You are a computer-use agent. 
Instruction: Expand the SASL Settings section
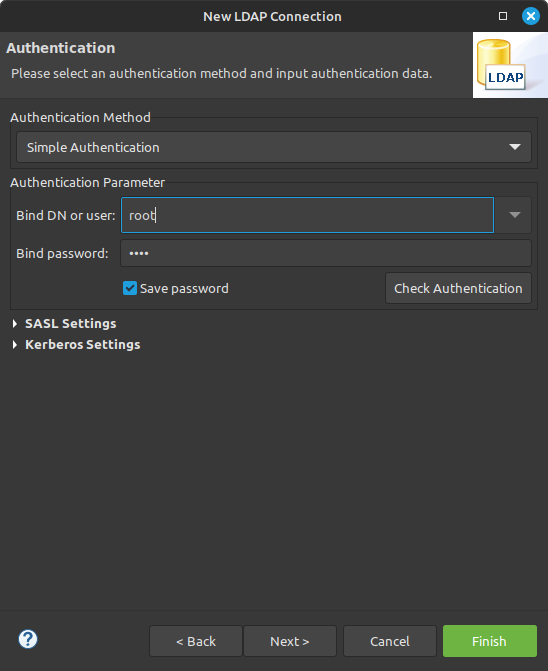(71, 324)
